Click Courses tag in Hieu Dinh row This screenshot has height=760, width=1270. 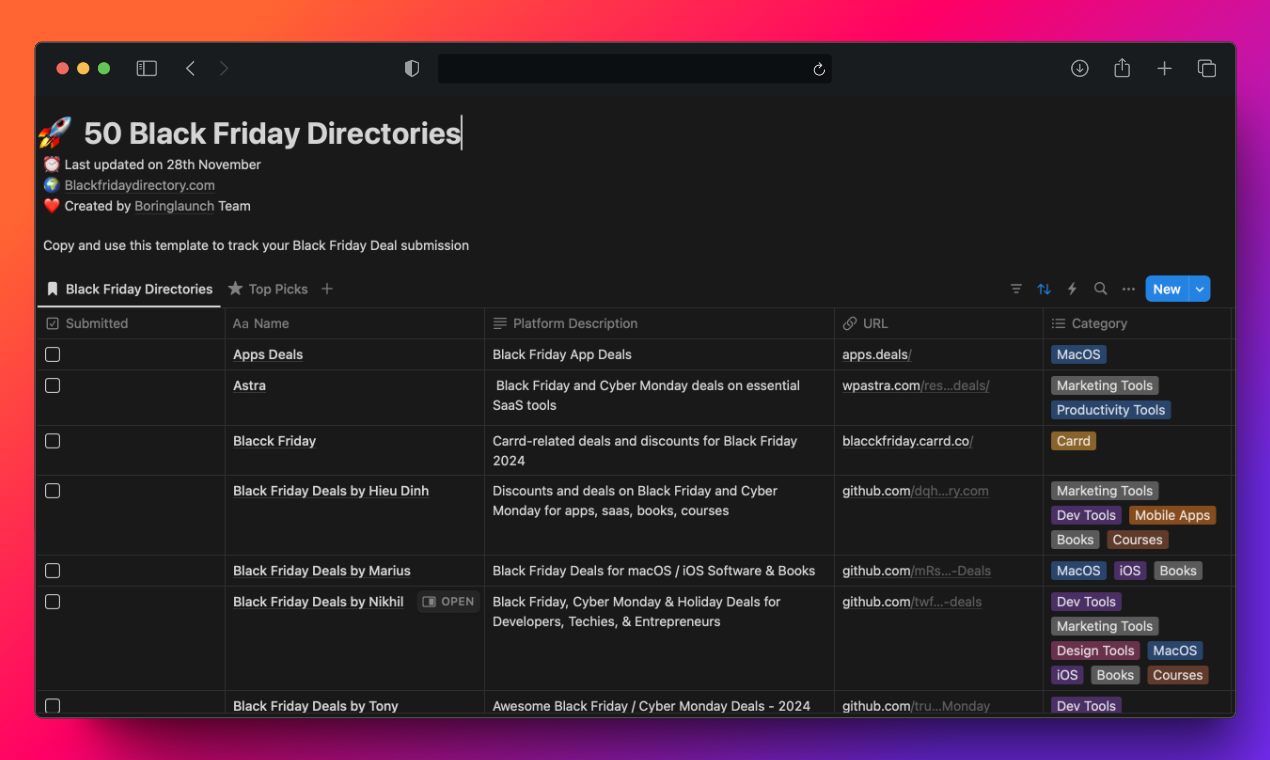[1138, 539]
